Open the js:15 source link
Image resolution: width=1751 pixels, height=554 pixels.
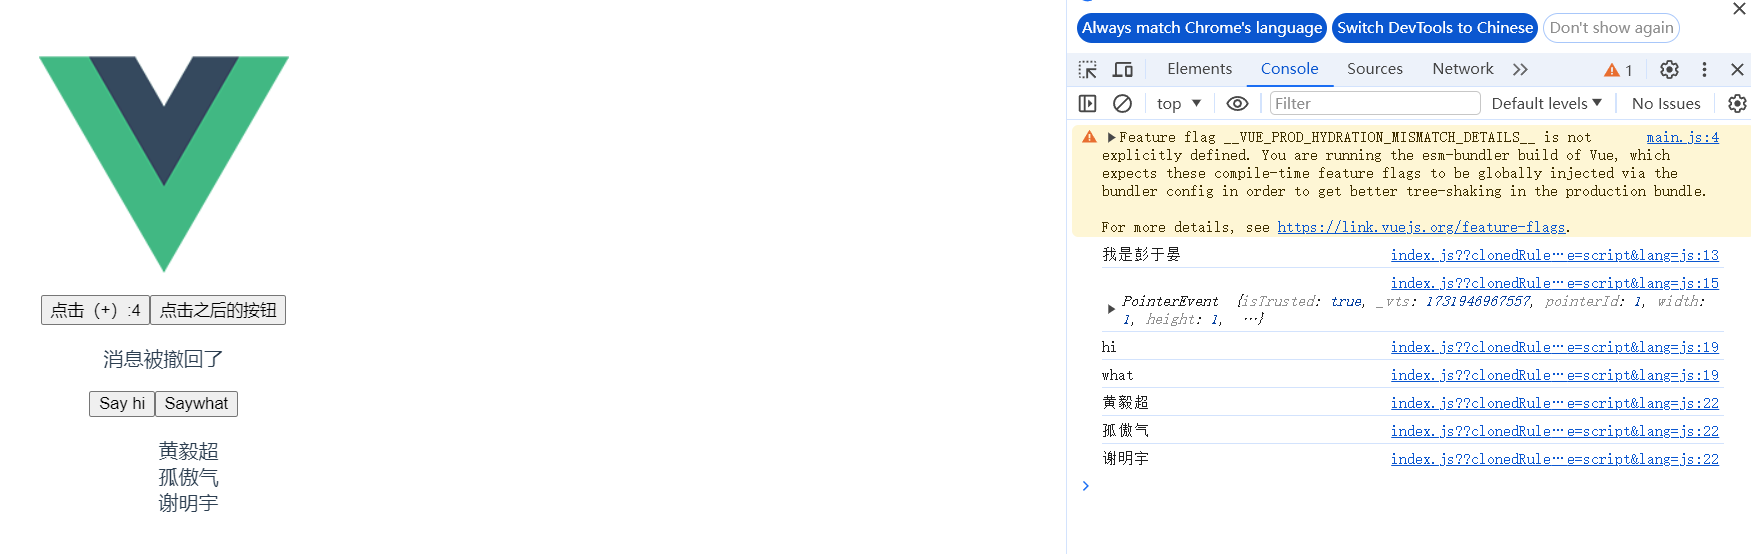coord(1554,283)
